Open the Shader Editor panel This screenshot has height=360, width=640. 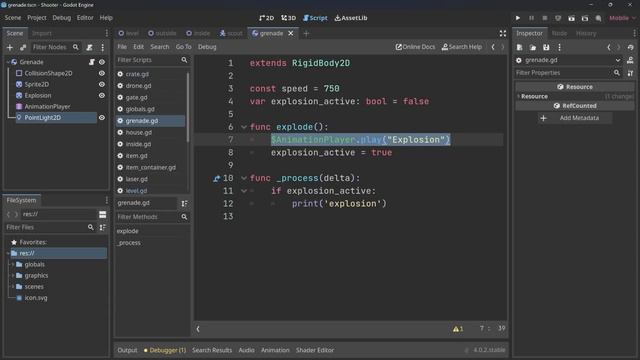pyautogui.click(x=315, y=350)
